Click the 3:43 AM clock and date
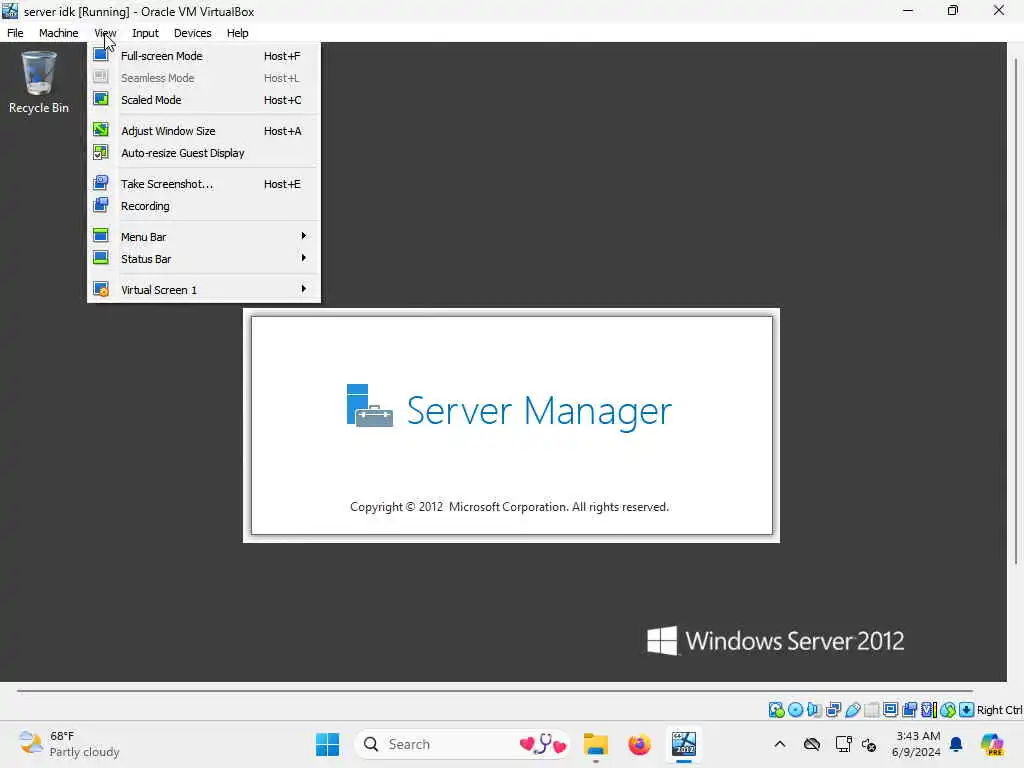 [917, 744]
